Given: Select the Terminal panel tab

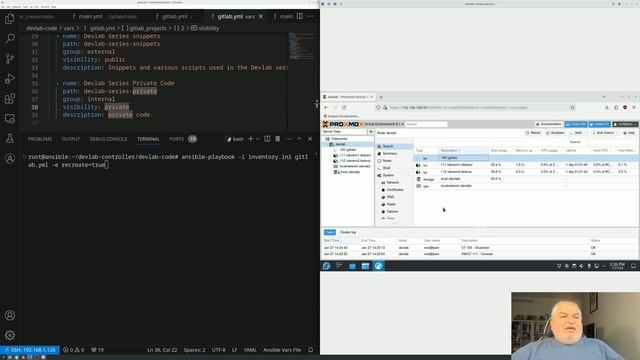Looking at the screenshot, I should coord(148,139).
